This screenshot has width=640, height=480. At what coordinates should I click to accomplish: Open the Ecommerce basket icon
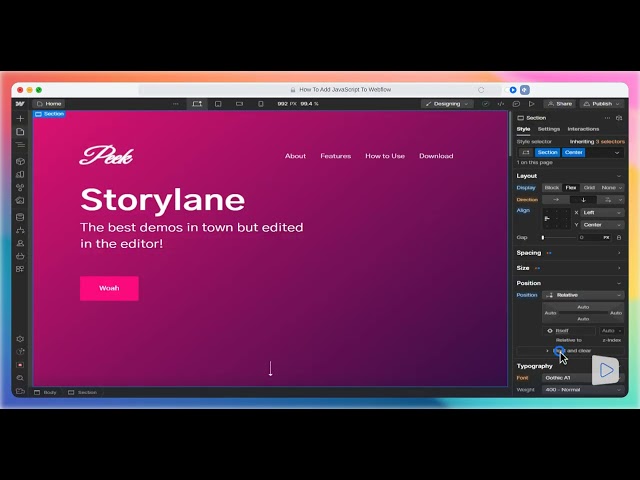click(20, 256)
